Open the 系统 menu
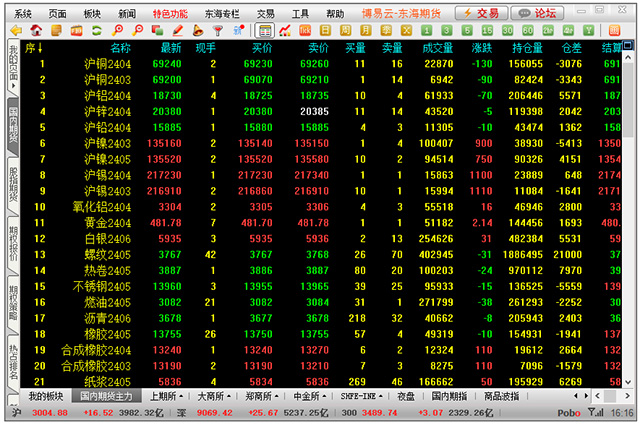The image size is (640, 425). [23, 14]
